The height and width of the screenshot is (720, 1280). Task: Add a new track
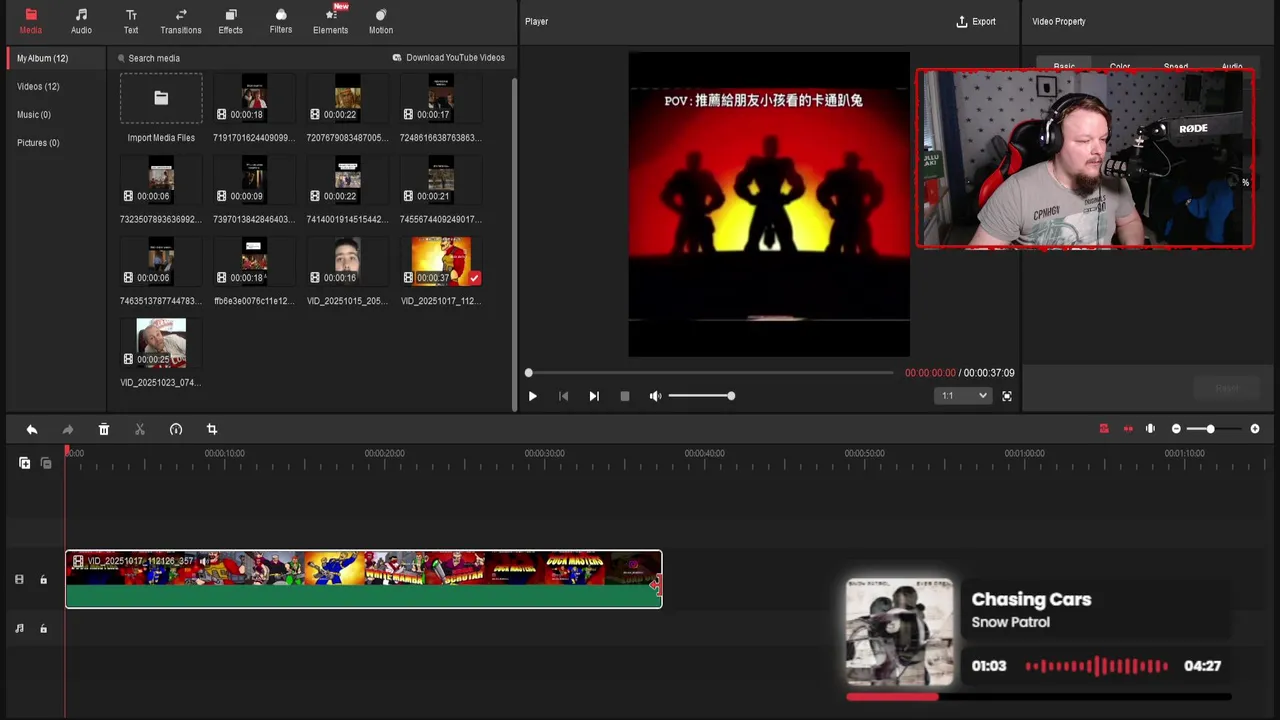[25, 463]
